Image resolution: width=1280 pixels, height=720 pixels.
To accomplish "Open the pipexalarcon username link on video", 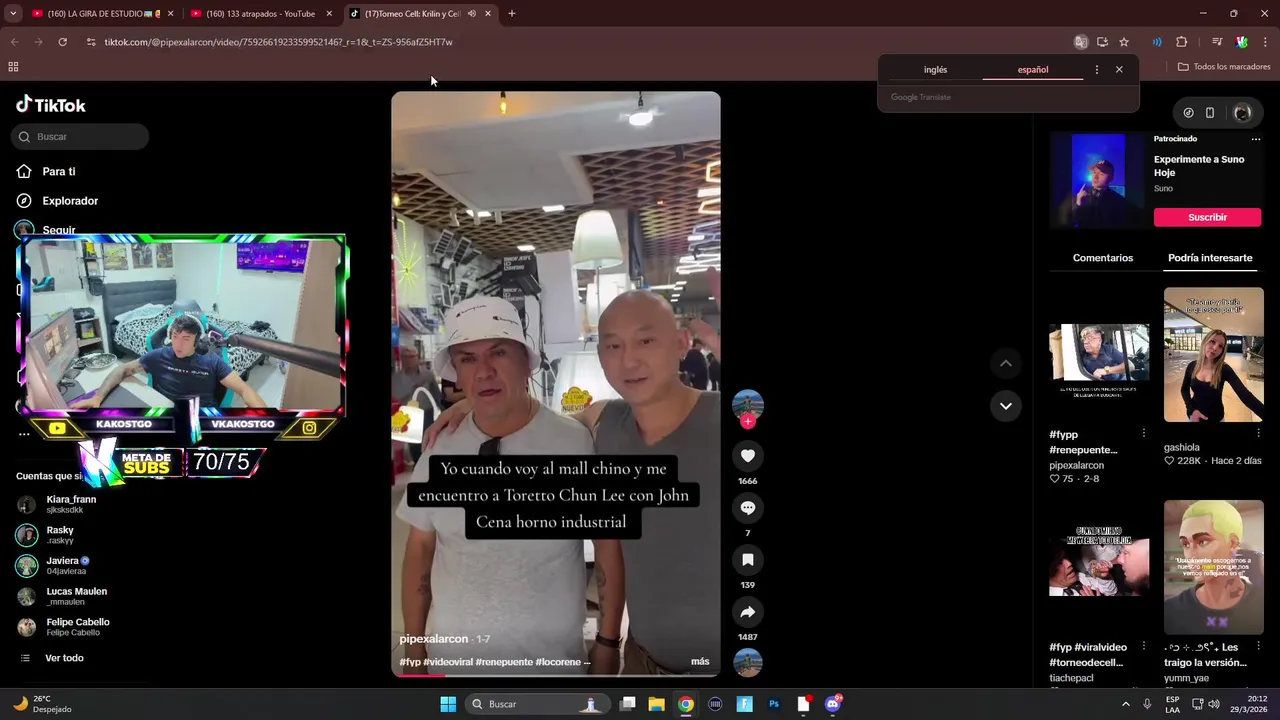I will (433, 639).
